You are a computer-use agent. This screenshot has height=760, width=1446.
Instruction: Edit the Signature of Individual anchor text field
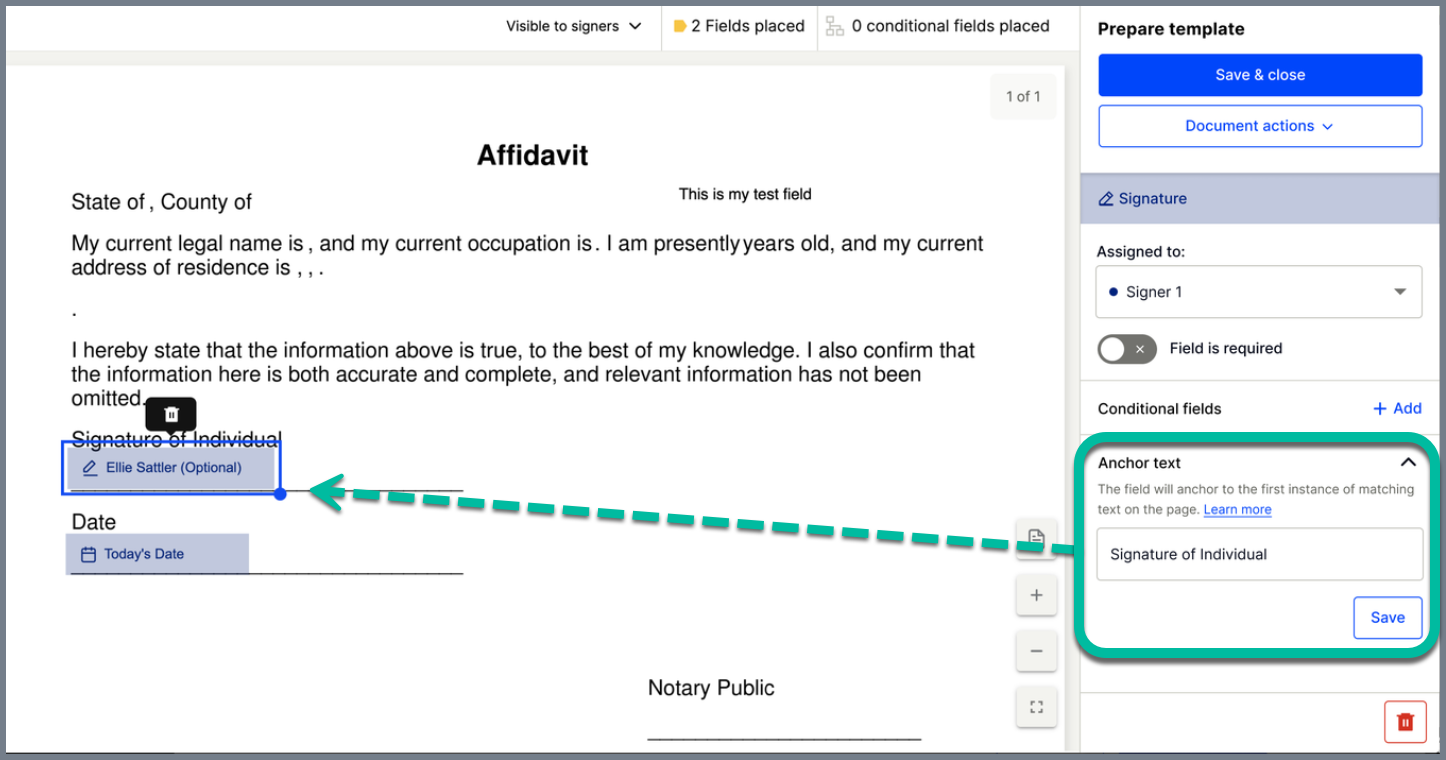(1259, 554)
